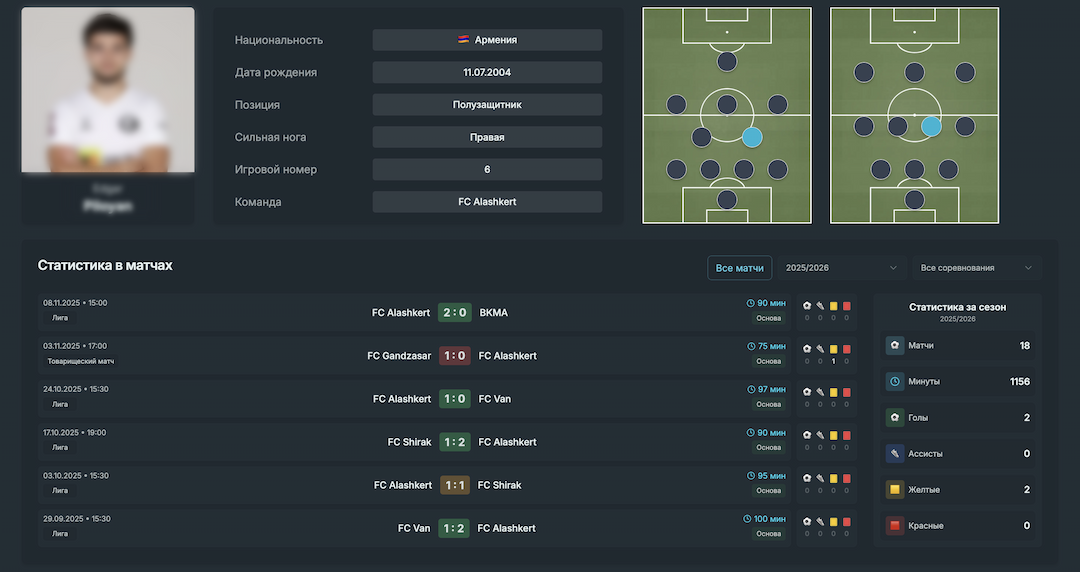
Task: Click the Матчи icon in season statistics
Action: point(895,346)
